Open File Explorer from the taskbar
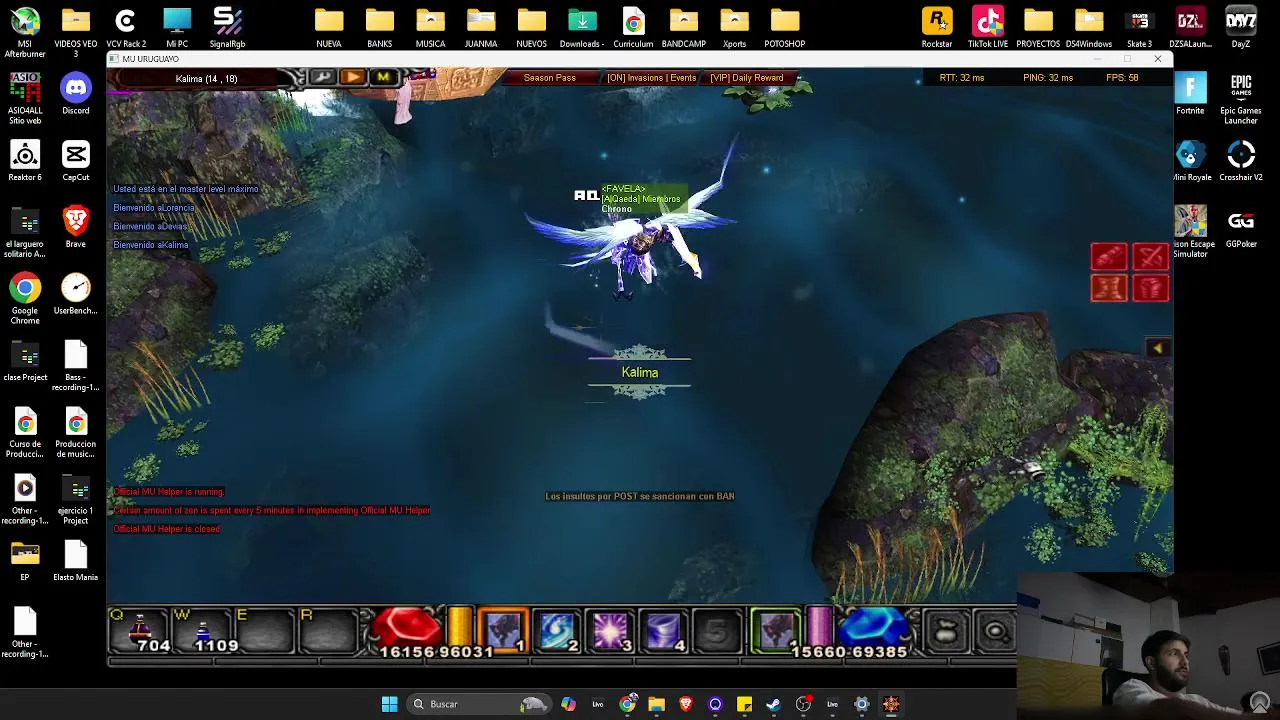 (656, 704)
